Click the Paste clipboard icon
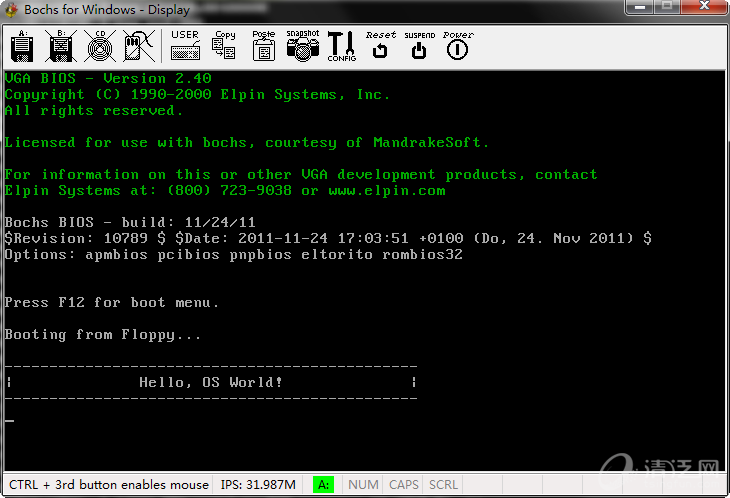 tap(263, 46)
